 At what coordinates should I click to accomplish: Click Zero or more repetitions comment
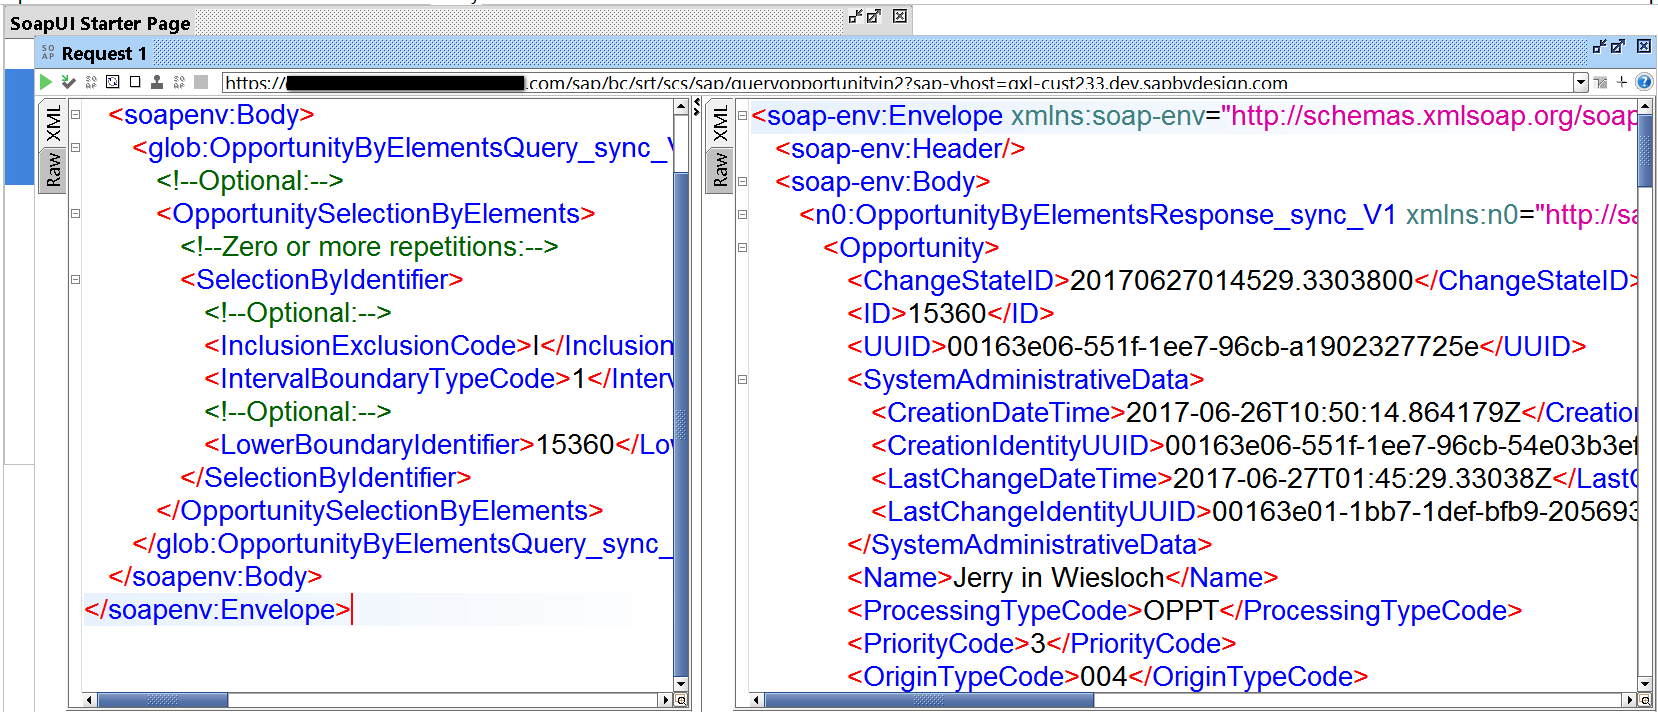[x=369, y=247]
